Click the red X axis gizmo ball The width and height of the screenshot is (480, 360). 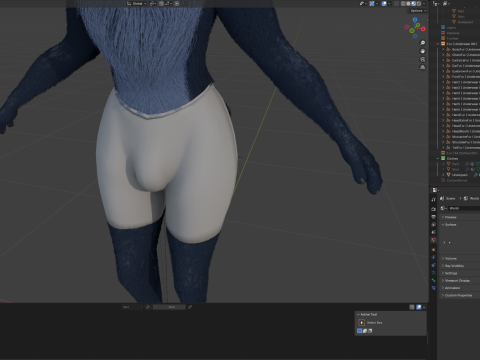(423, 29)
